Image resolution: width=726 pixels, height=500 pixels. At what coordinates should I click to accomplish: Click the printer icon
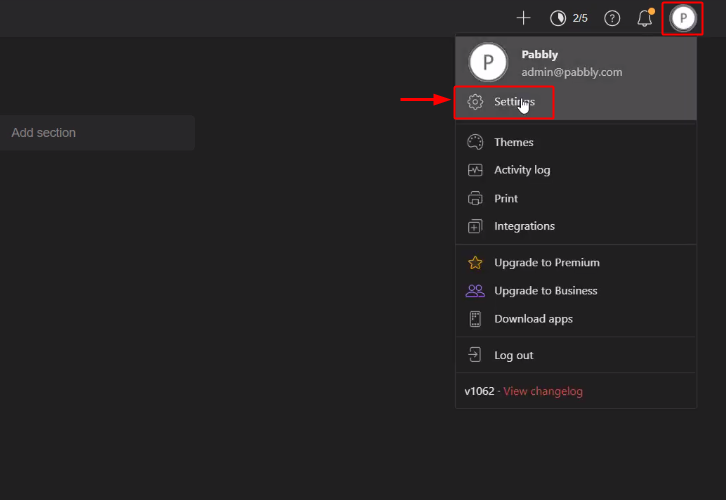point(475,198)
